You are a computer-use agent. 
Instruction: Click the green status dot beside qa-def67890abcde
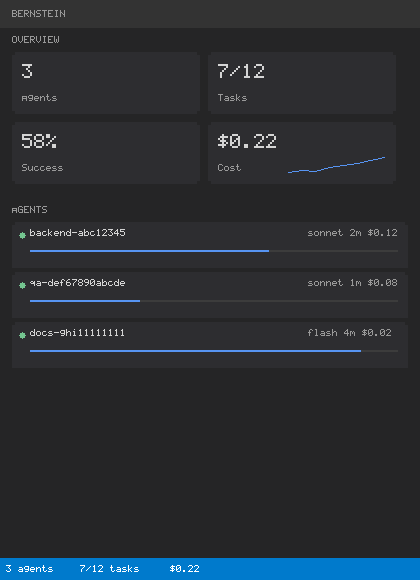22,285
